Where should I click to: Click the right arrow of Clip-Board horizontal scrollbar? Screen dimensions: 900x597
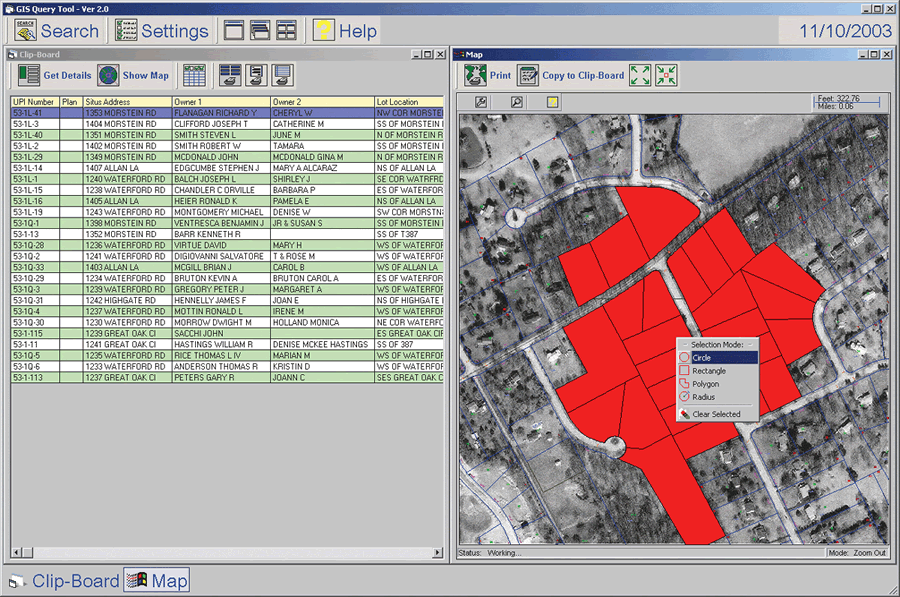[x=438, y=552]
